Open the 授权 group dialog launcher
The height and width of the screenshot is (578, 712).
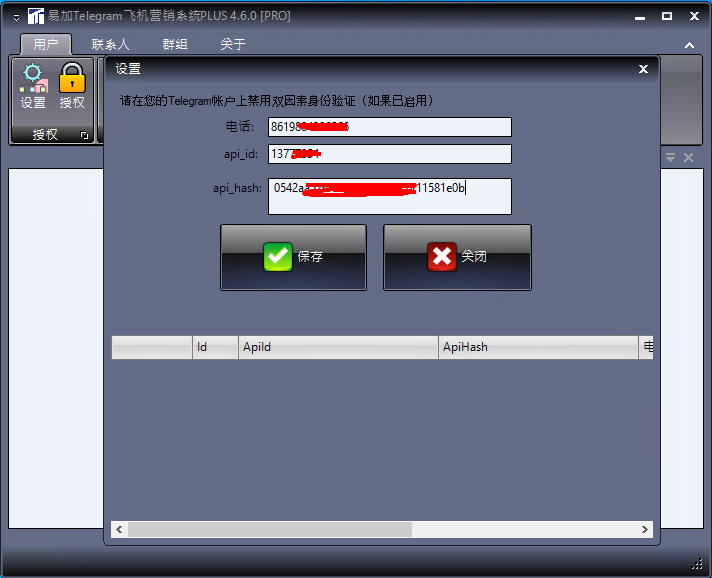point(84,135)
